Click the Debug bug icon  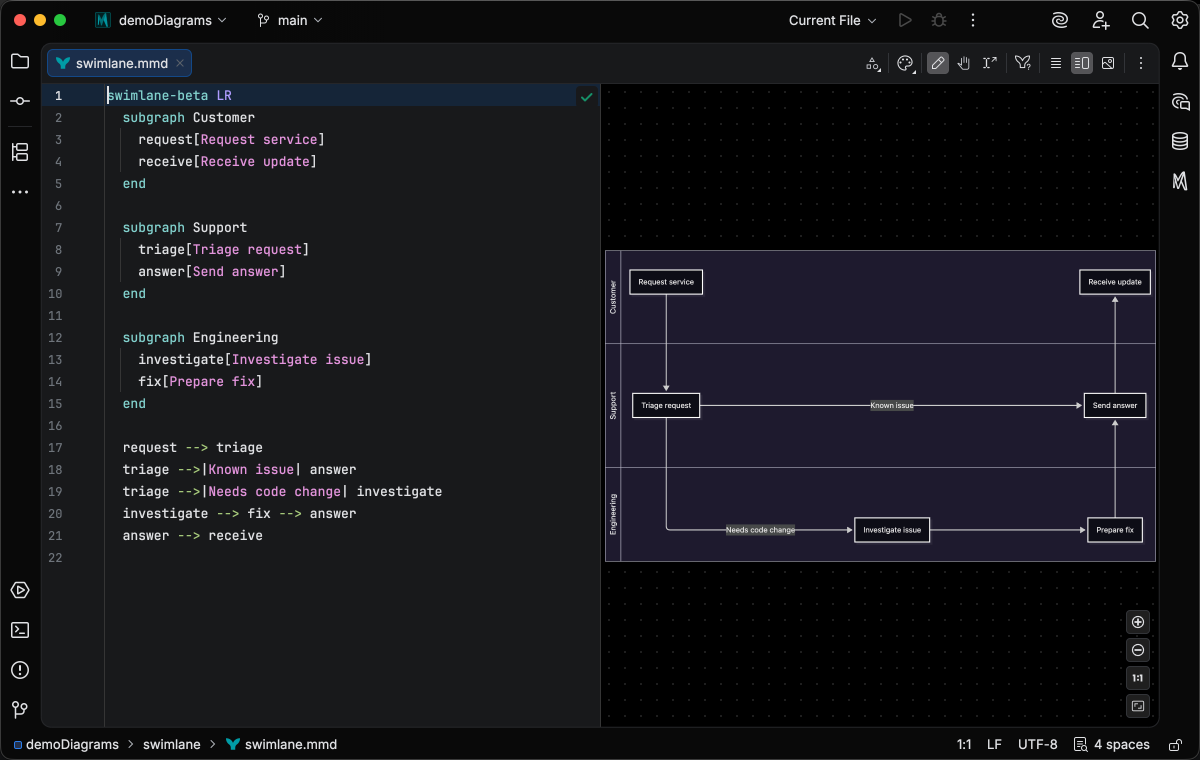coord(938,20)
